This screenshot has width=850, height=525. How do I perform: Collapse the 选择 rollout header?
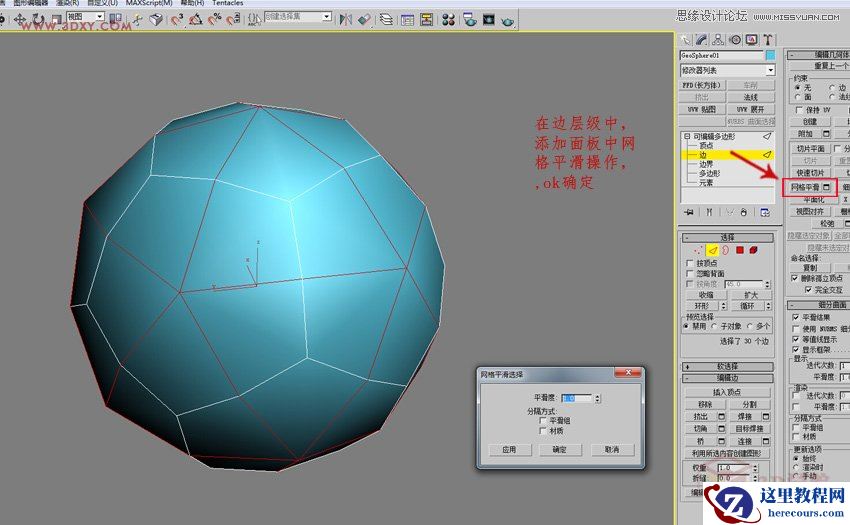click(x=727, y=238)
